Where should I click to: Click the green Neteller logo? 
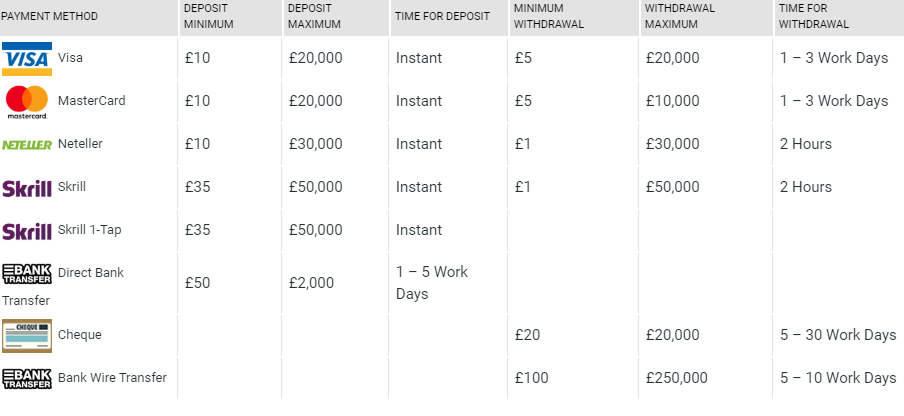[x=27, y=145]
